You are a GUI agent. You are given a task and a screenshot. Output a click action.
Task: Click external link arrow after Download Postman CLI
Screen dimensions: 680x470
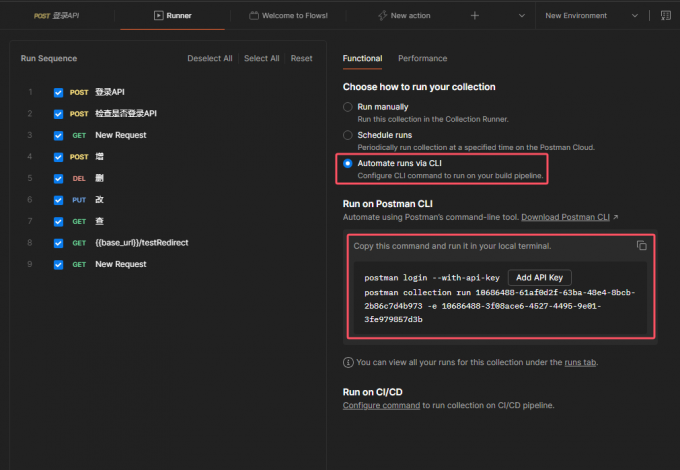click(616, 217)
